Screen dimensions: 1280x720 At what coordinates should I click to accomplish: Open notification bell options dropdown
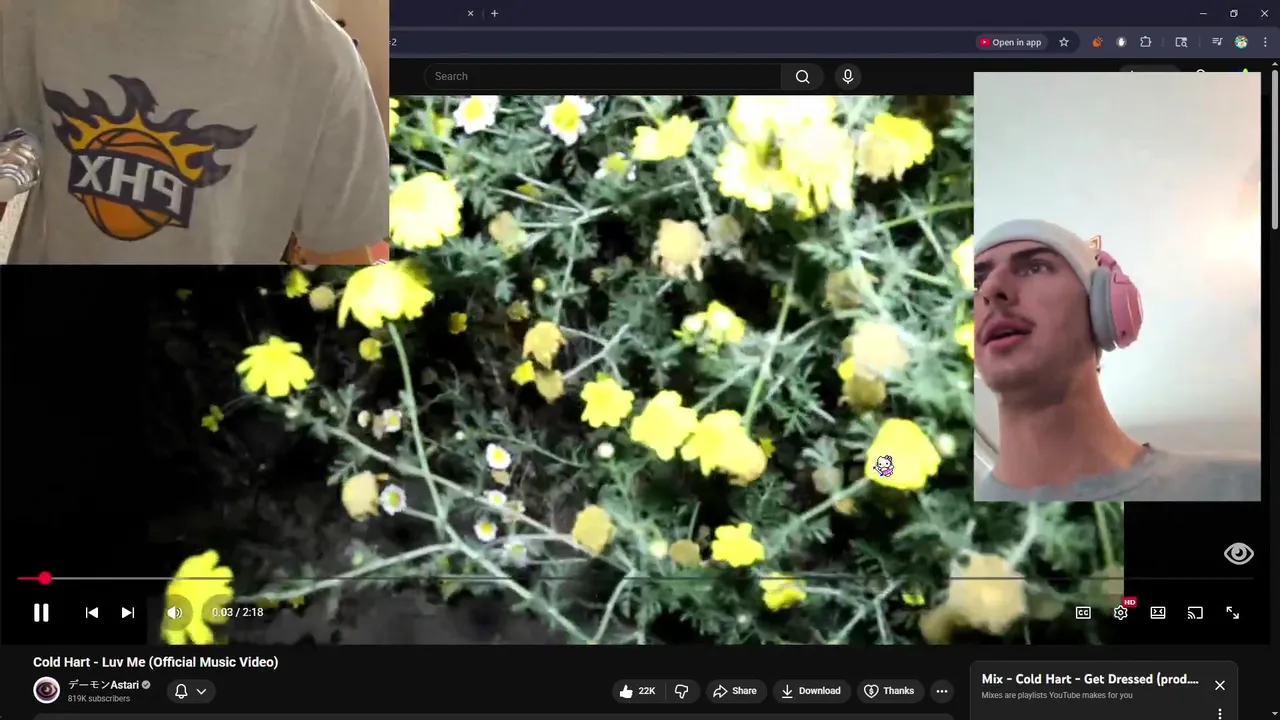click(x=190, y=691)
